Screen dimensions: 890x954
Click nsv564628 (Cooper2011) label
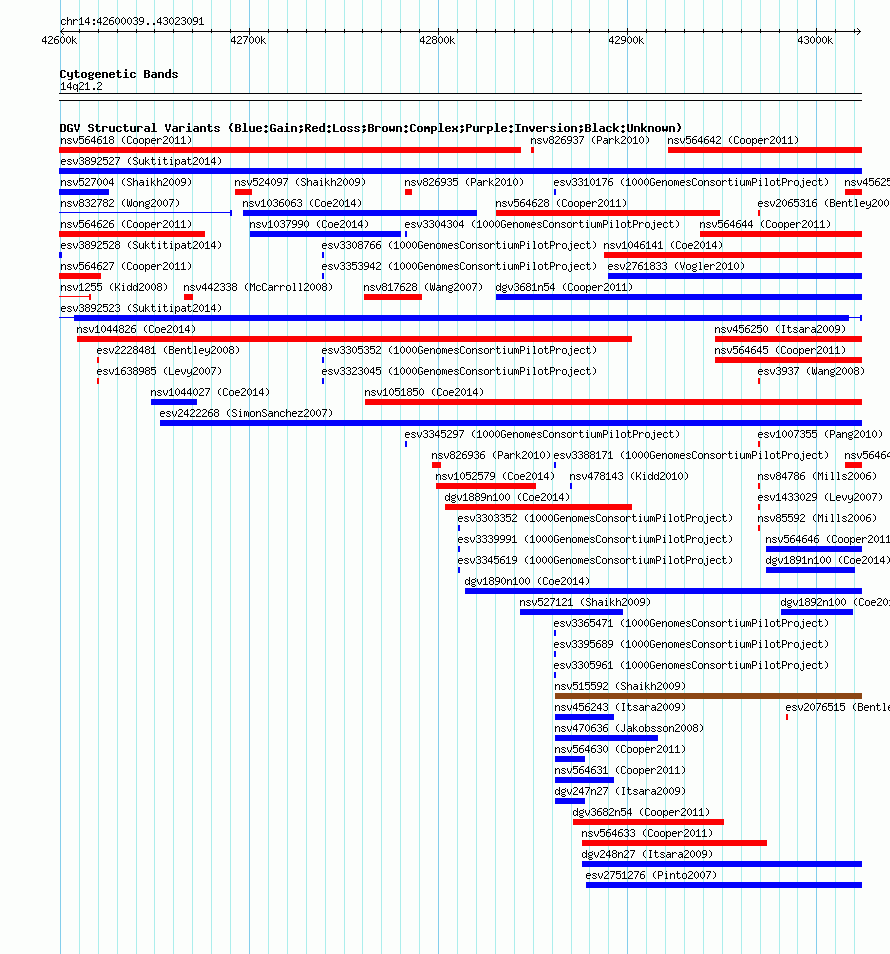(561, 203)
